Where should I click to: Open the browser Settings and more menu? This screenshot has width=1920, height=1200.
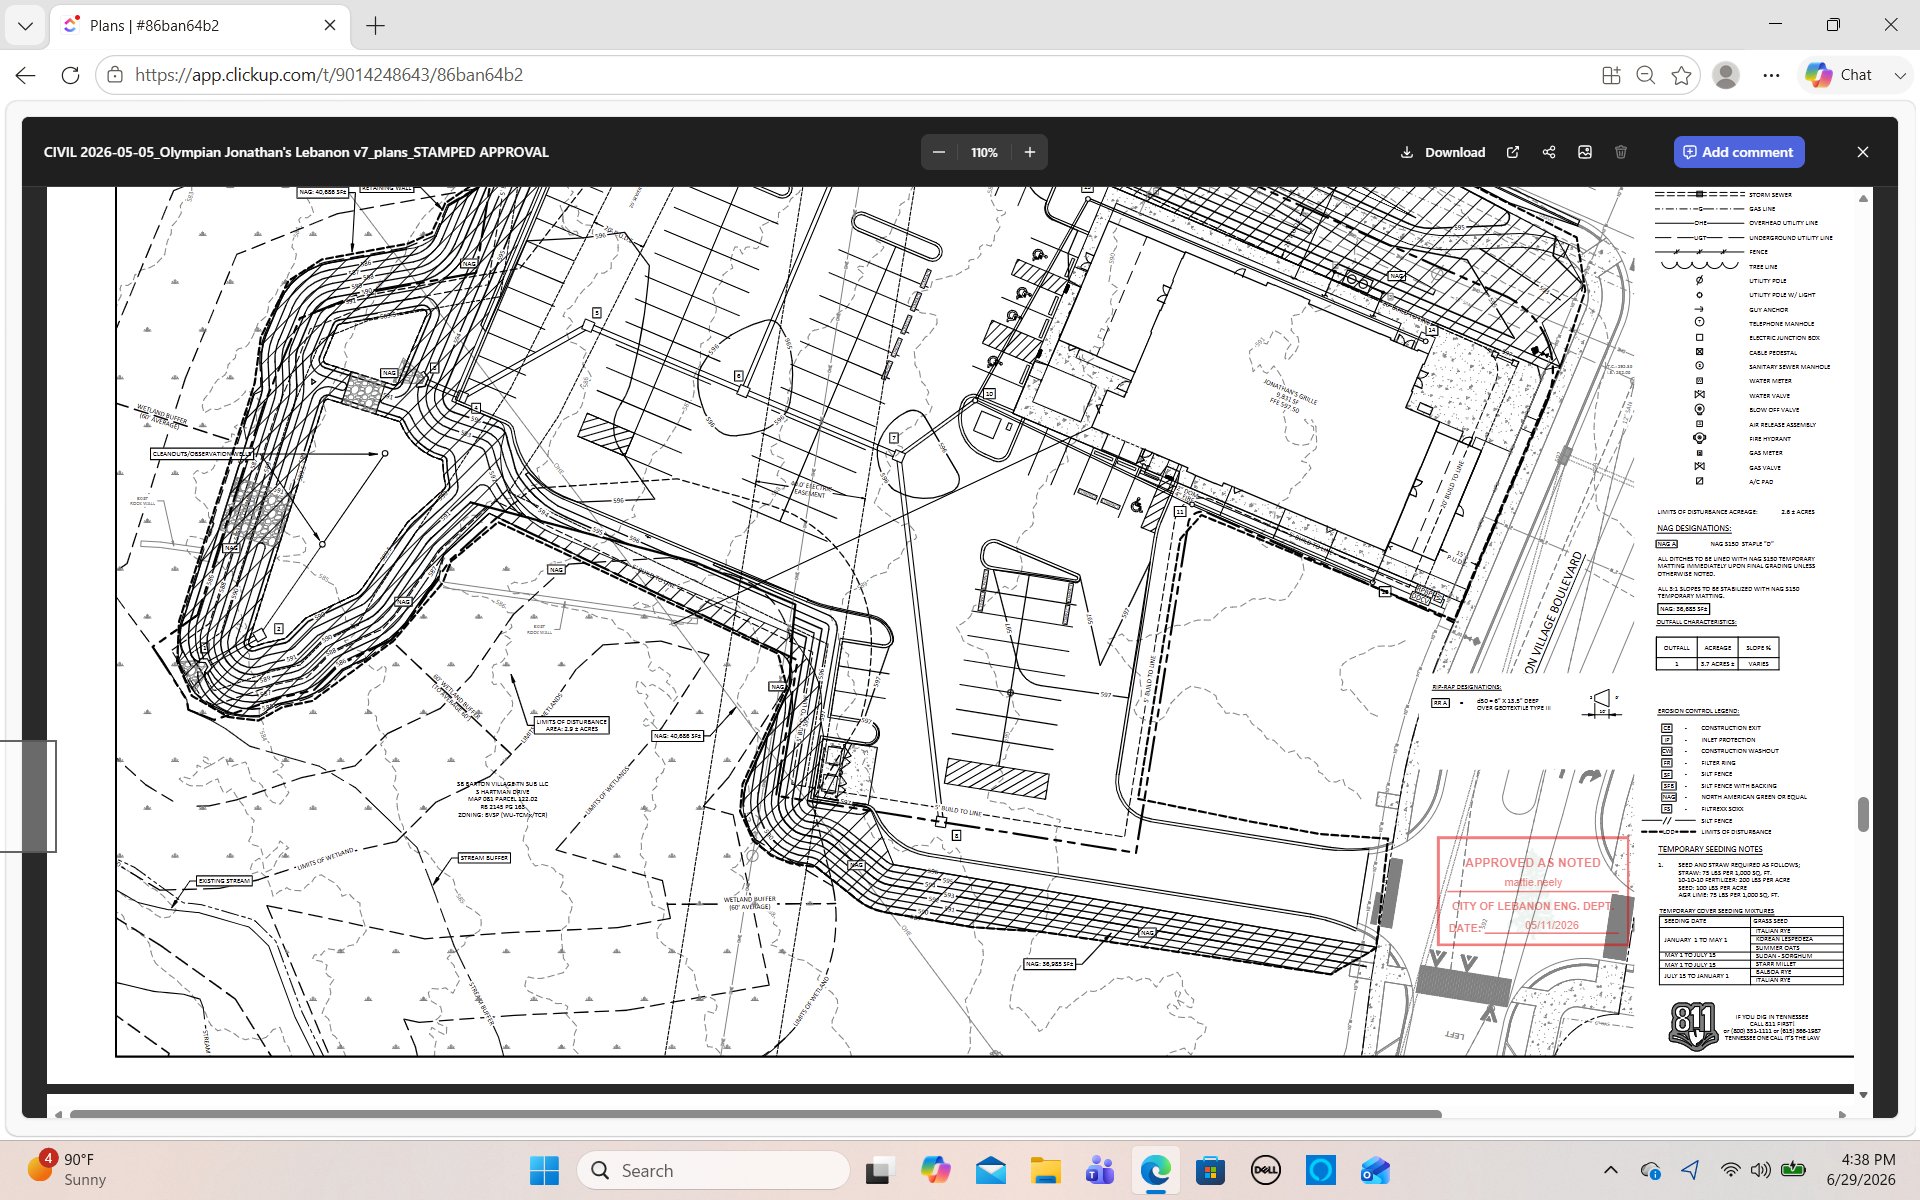click(x=1772, y=75)
